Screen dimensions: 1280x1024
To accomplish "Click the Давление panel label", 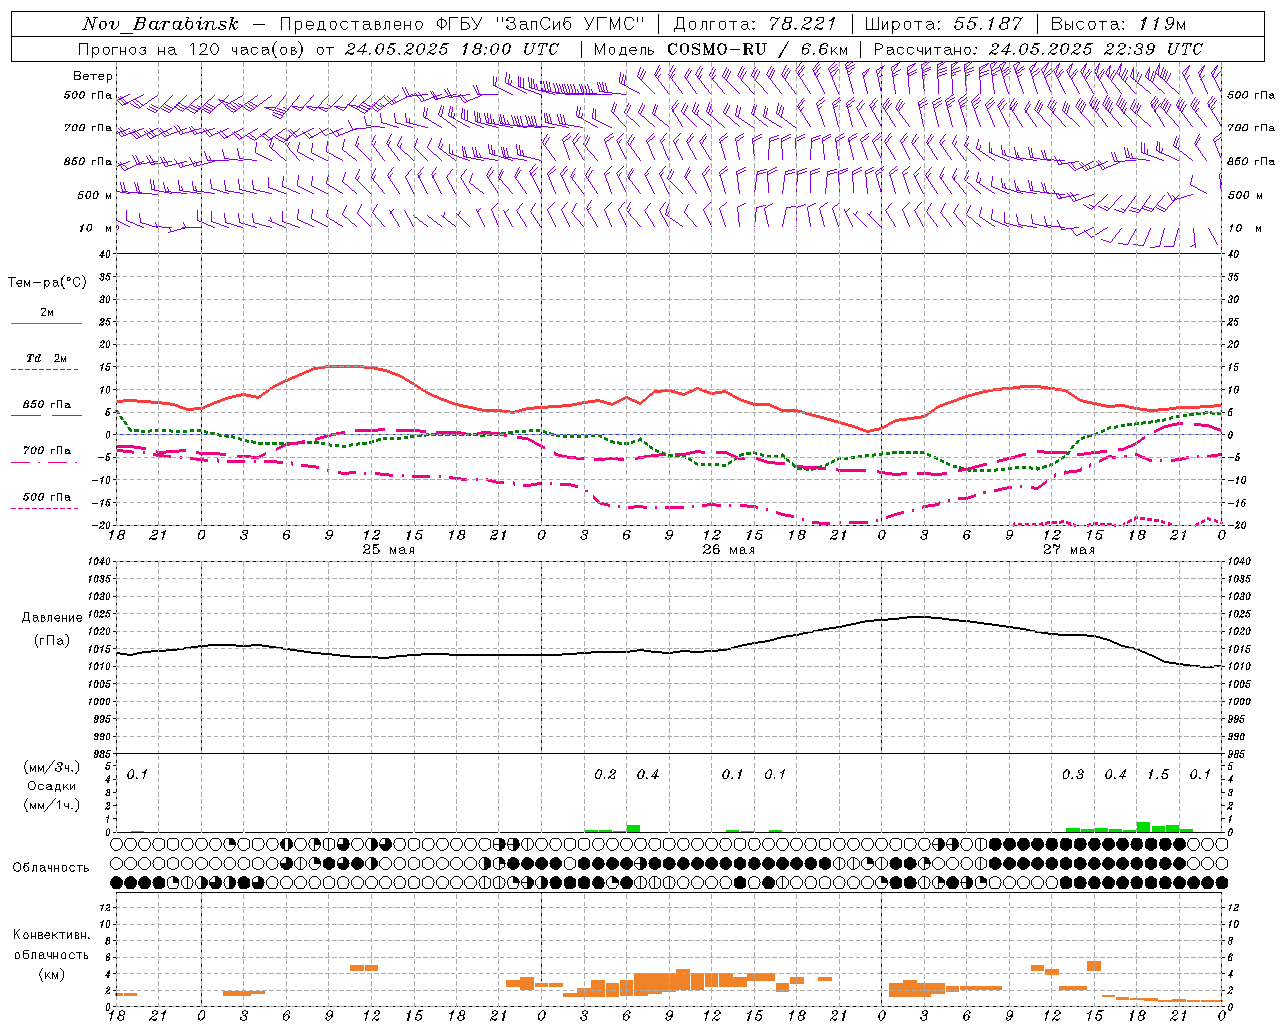I will click(52, 618).
